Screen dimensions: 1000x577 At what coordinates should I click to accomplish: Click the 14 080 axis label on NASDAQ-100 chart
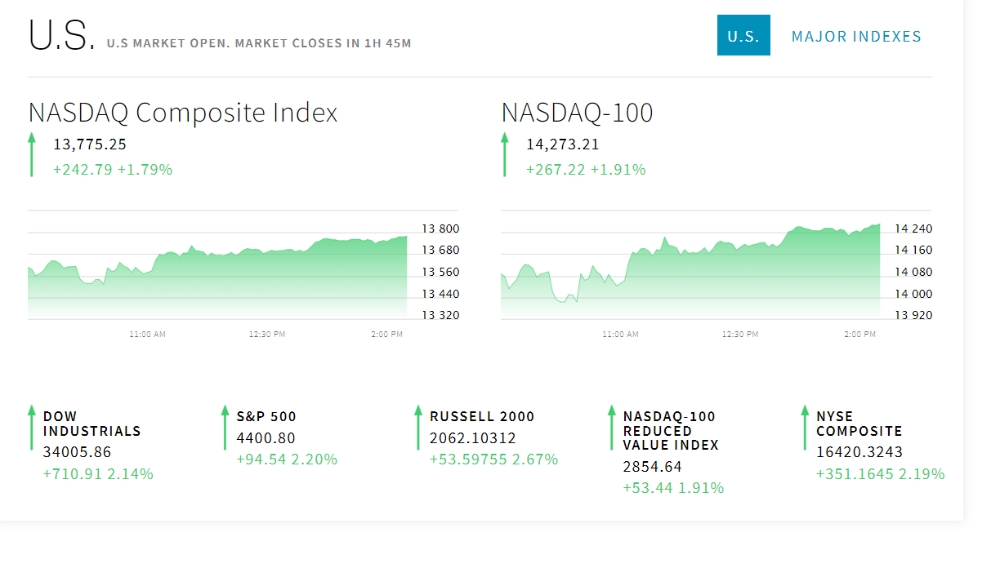point(913,272)
